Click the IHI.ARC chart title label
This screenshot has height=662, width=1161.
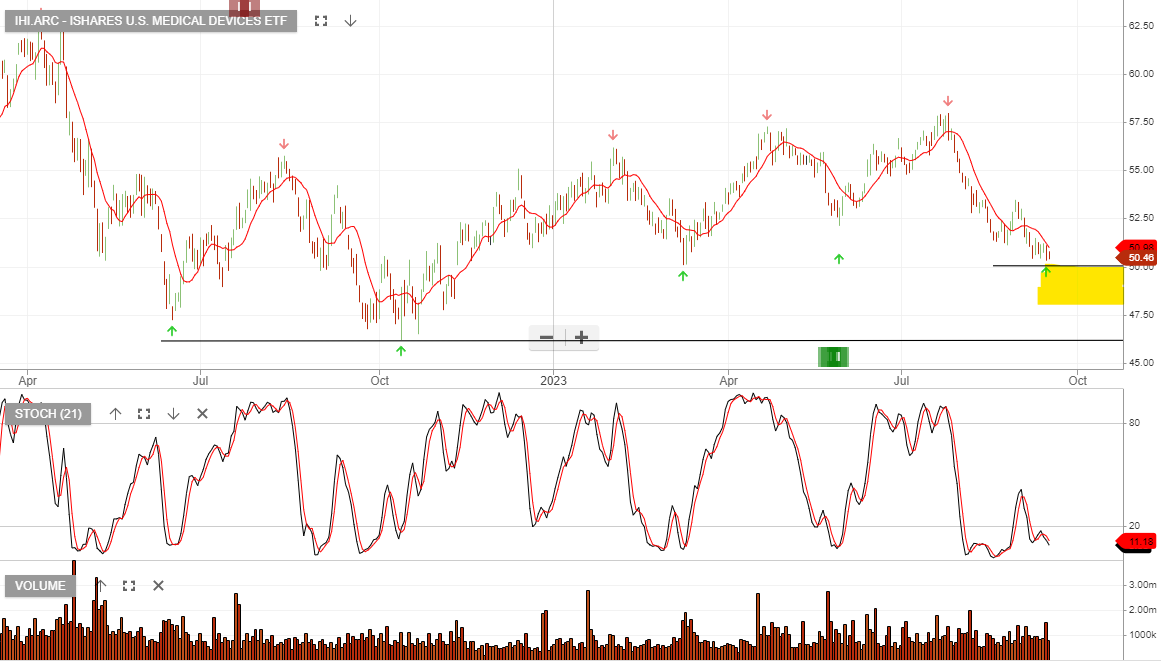[150, 20]
